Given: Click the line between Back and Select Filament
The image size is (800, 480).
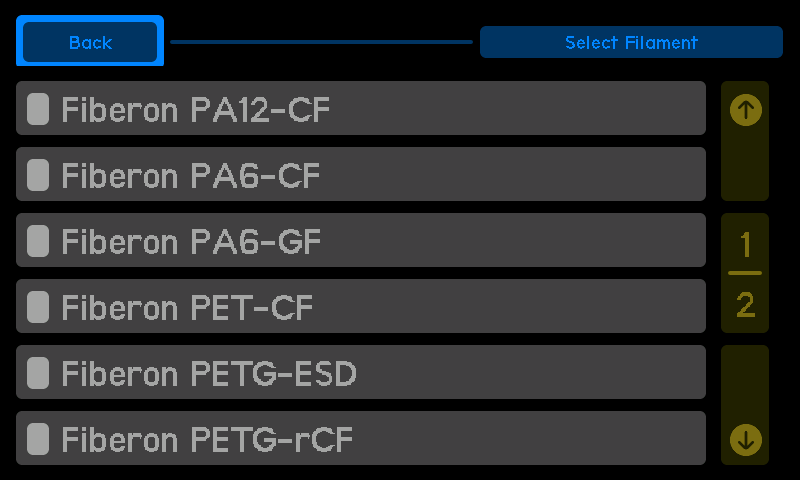Looking at the screenshot, I should pos(321,42).
